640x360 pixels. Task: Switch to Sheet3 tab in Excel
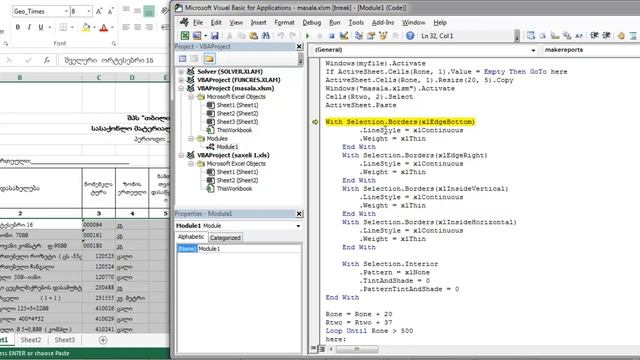(x=64, y=340)
